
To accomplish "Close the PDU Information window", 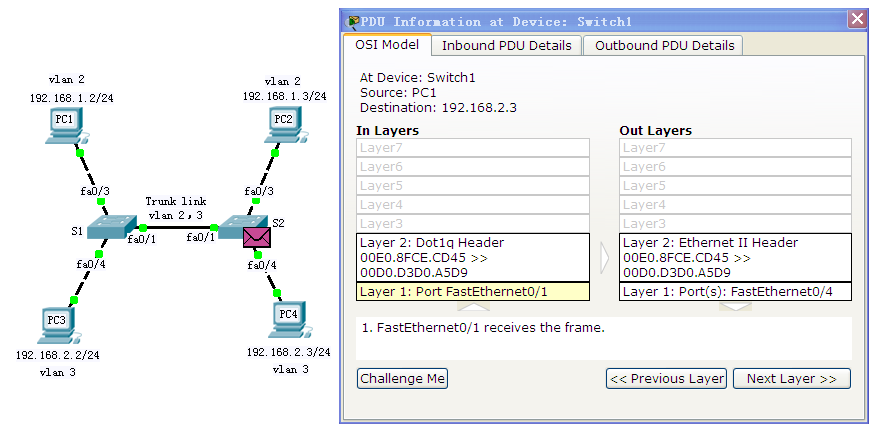I will (x=857, y=20).
